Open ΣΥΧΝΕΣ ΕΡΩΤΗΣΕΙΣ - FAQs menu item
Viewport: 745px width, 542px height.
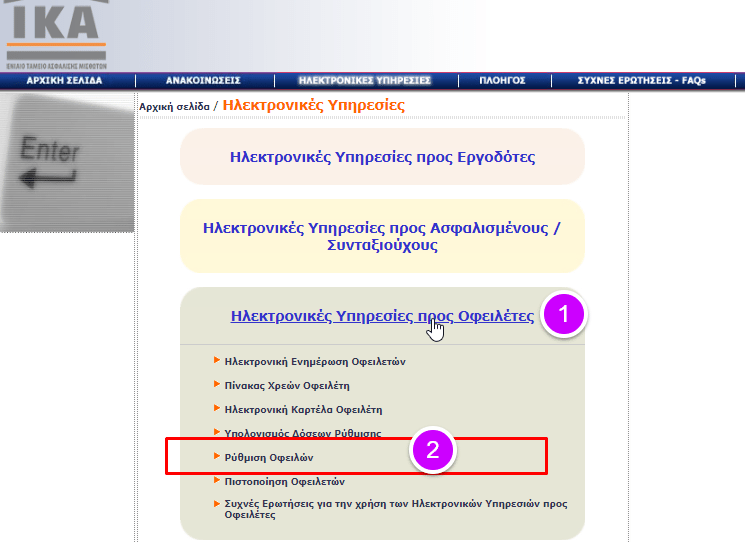[x=641, y=81]
